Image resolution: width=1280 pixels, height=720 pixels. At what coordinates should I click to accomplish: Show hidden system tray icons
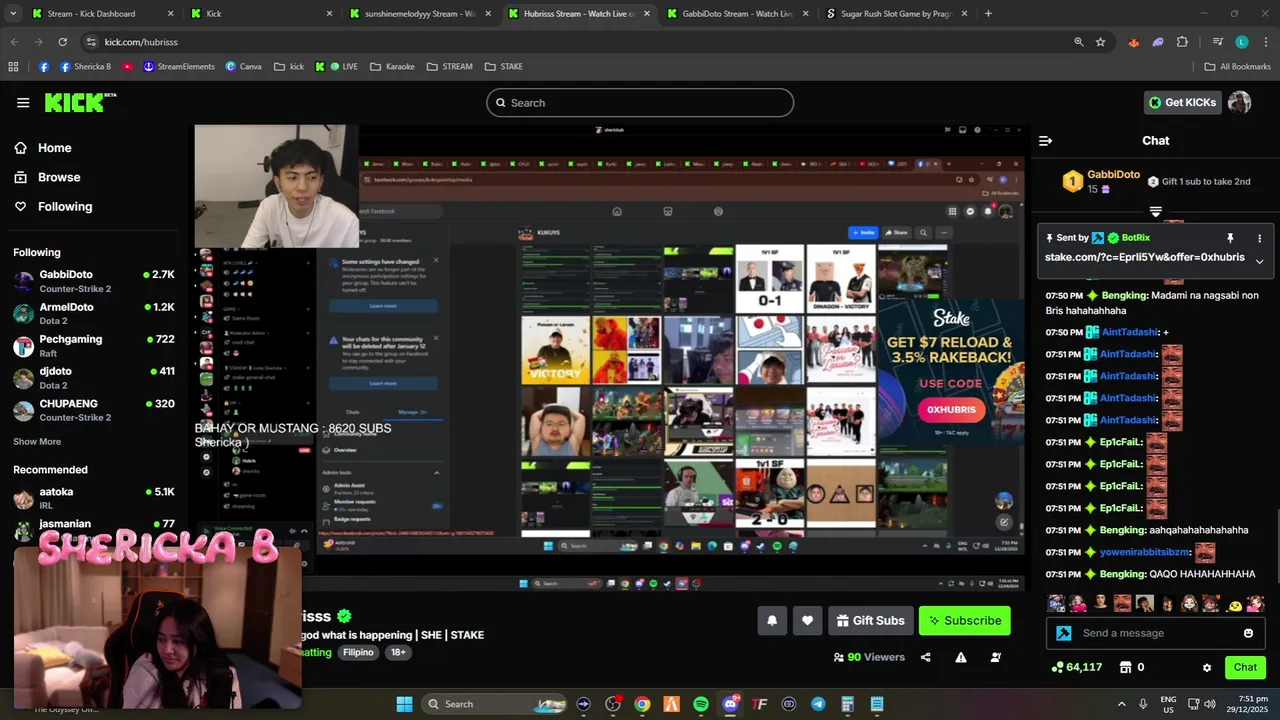point(1121,704)
